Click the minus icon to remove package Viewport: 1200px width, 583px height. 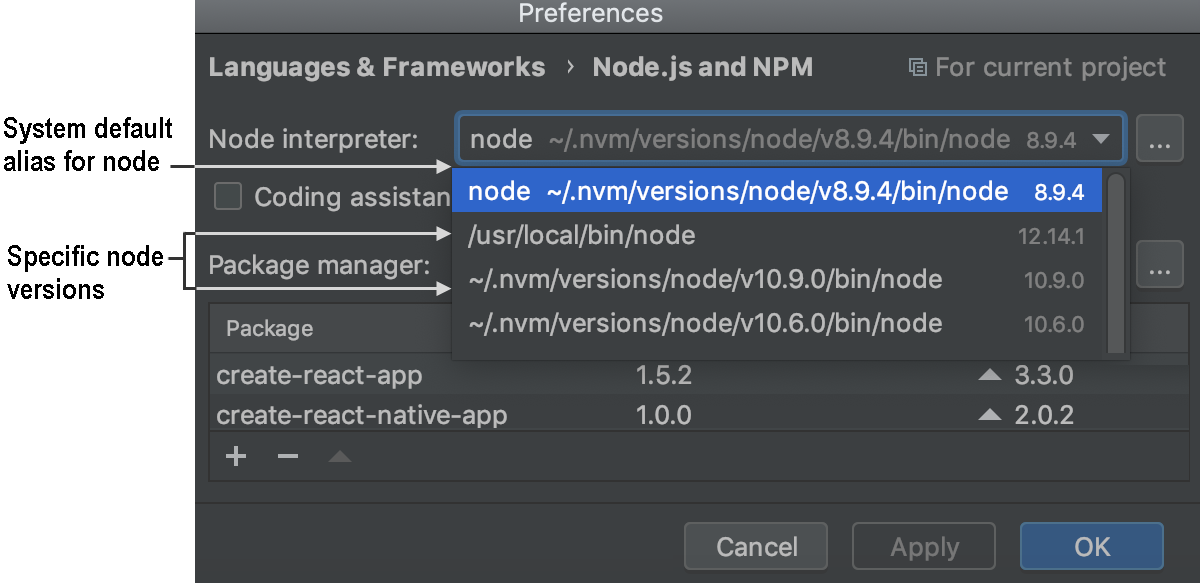click(288, 457)
